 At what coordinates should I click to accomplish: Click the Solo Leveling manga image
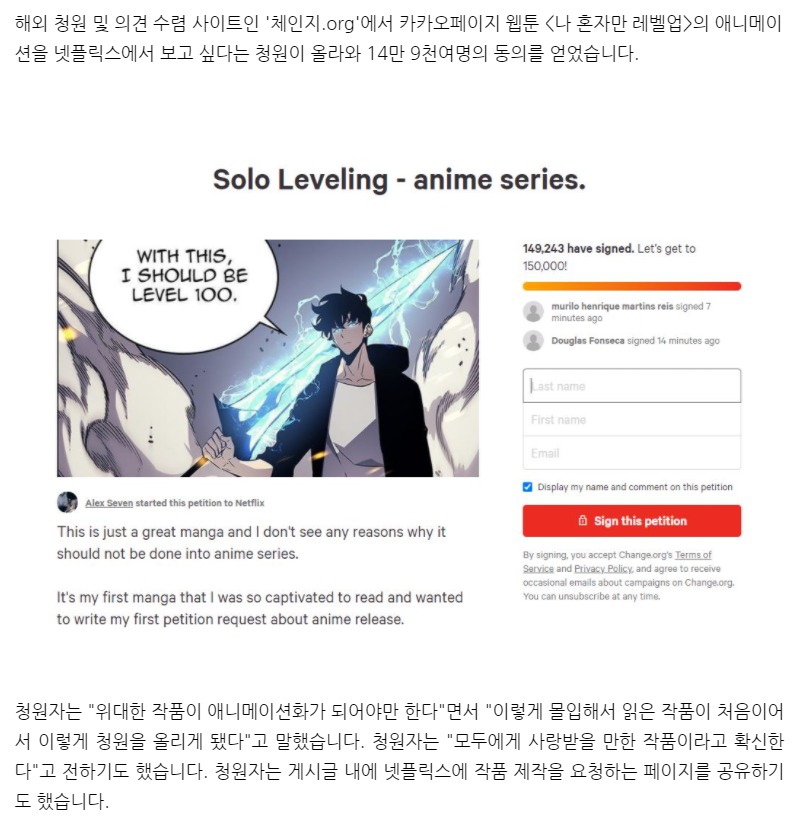(268, 358)
